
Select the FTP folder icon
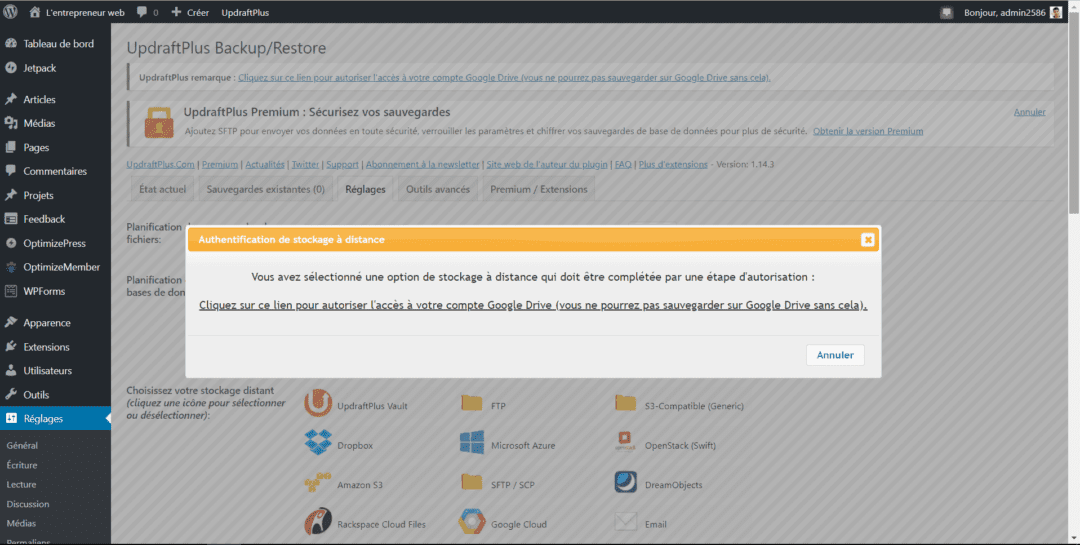coord(472,403)
